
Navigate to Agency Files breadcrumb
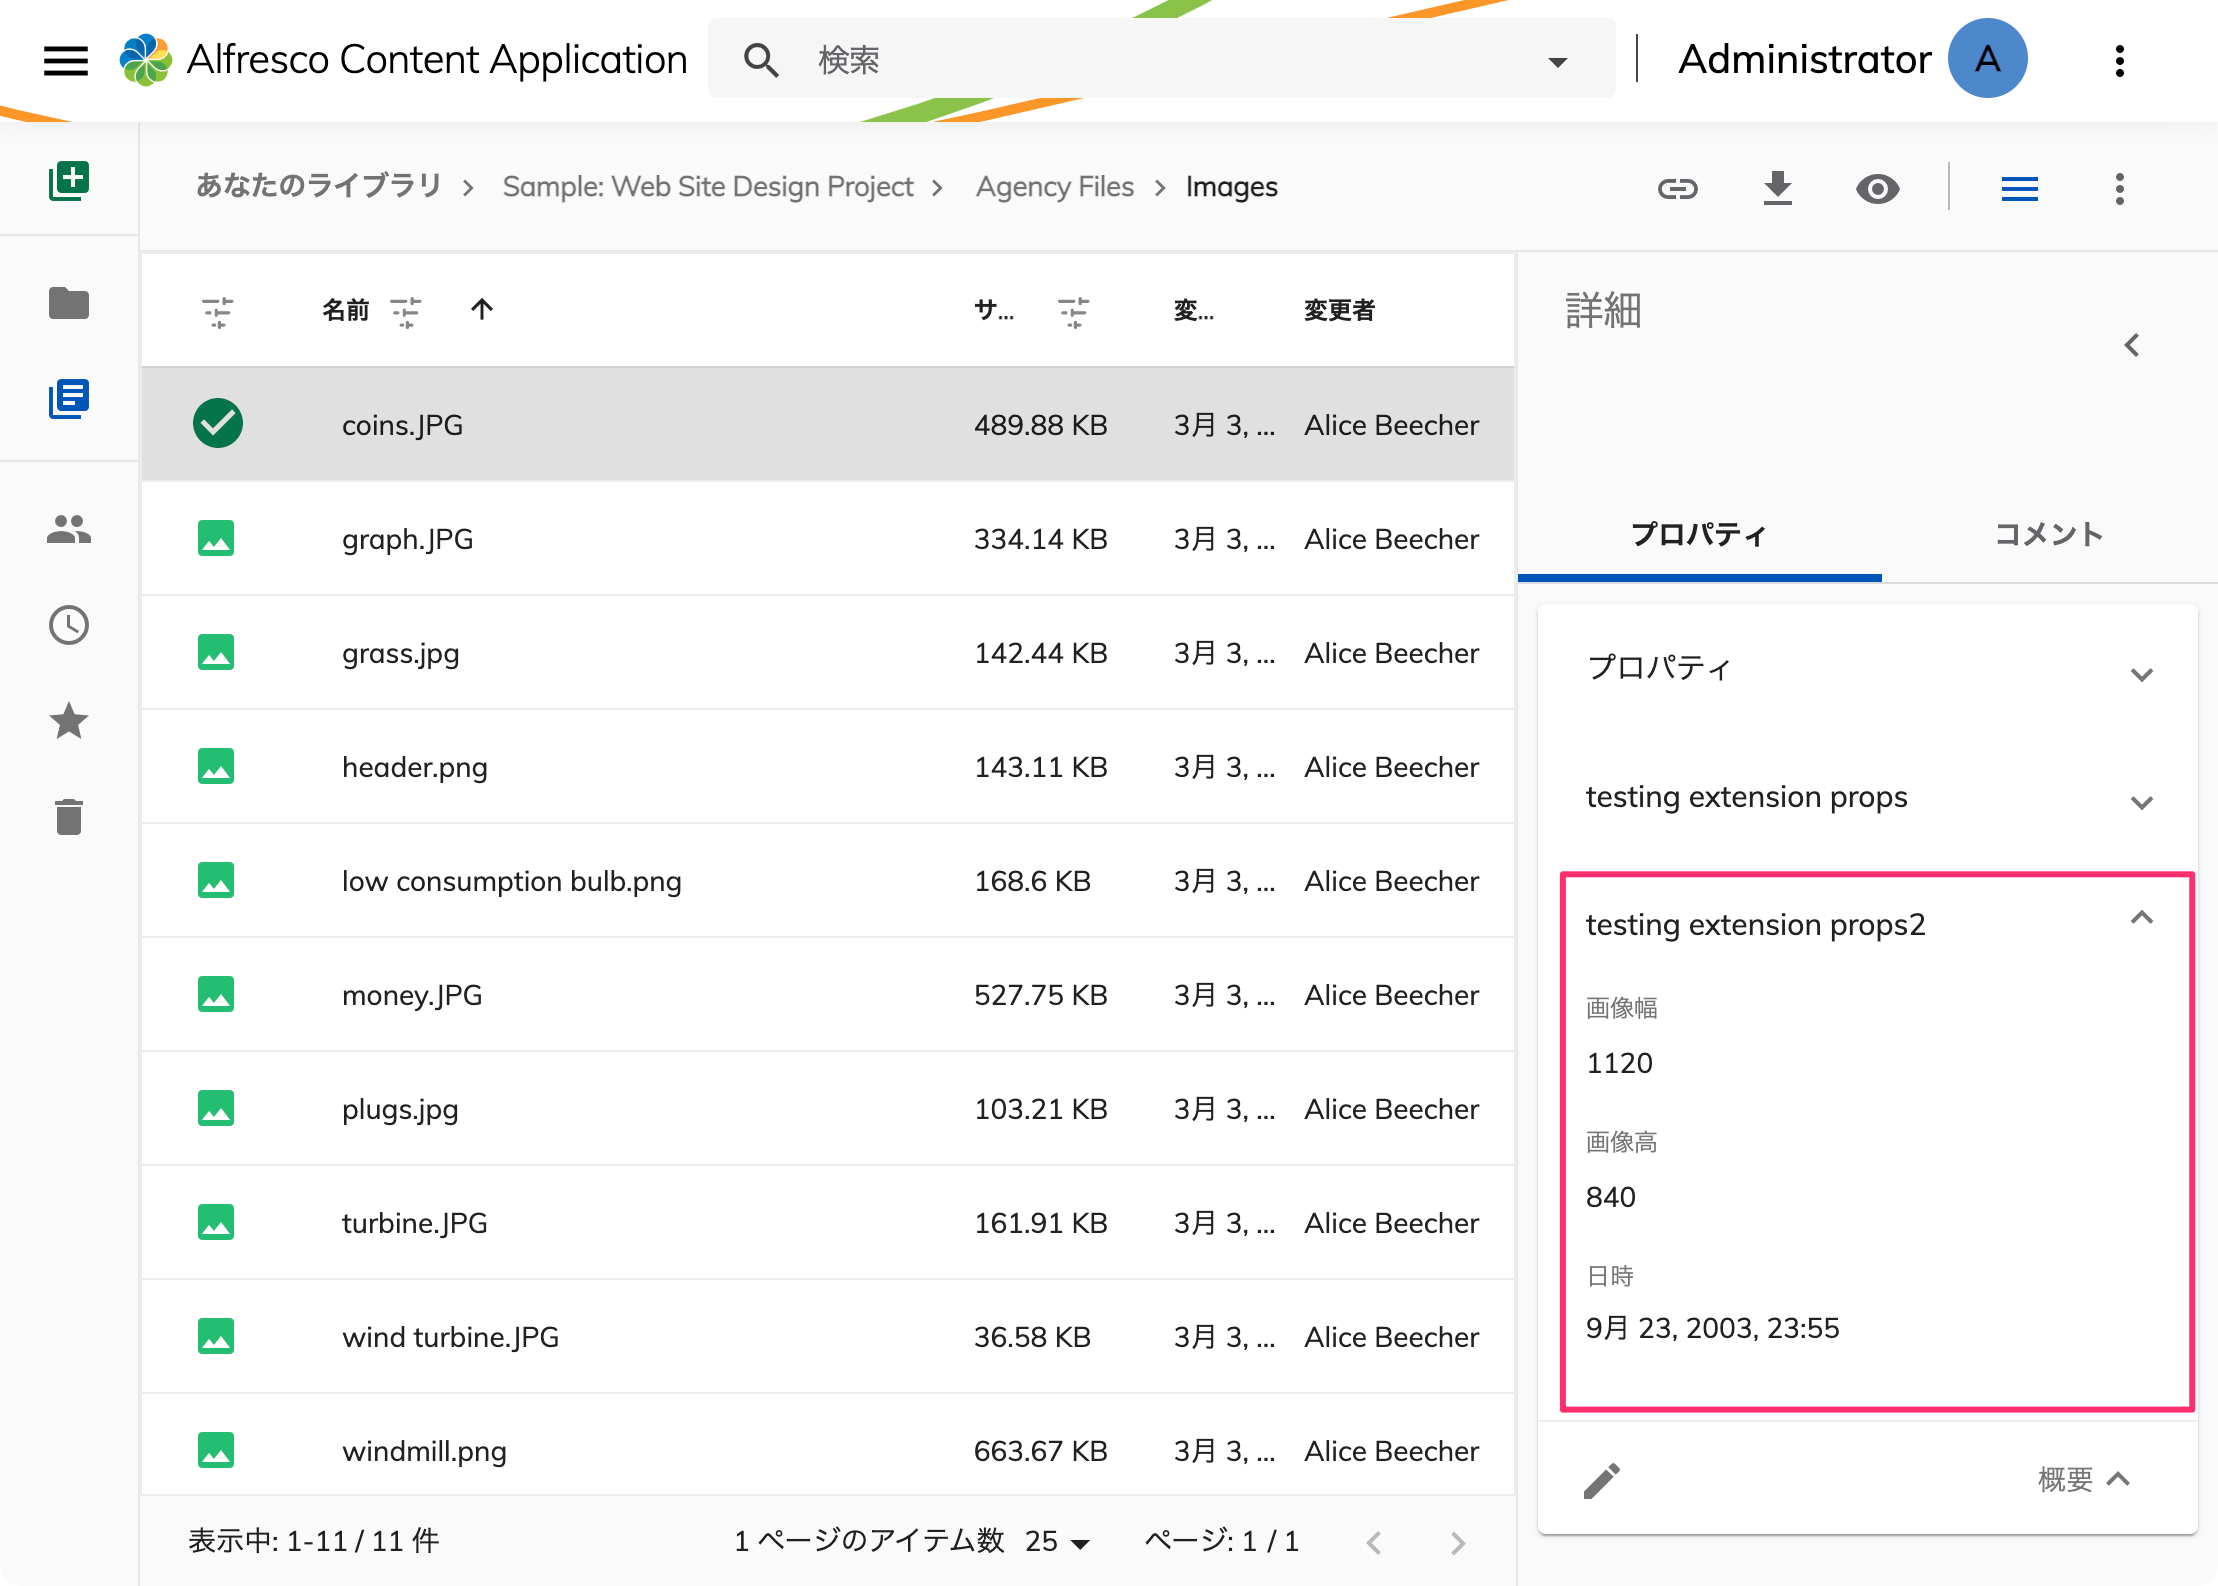(x=1054, y=187)
